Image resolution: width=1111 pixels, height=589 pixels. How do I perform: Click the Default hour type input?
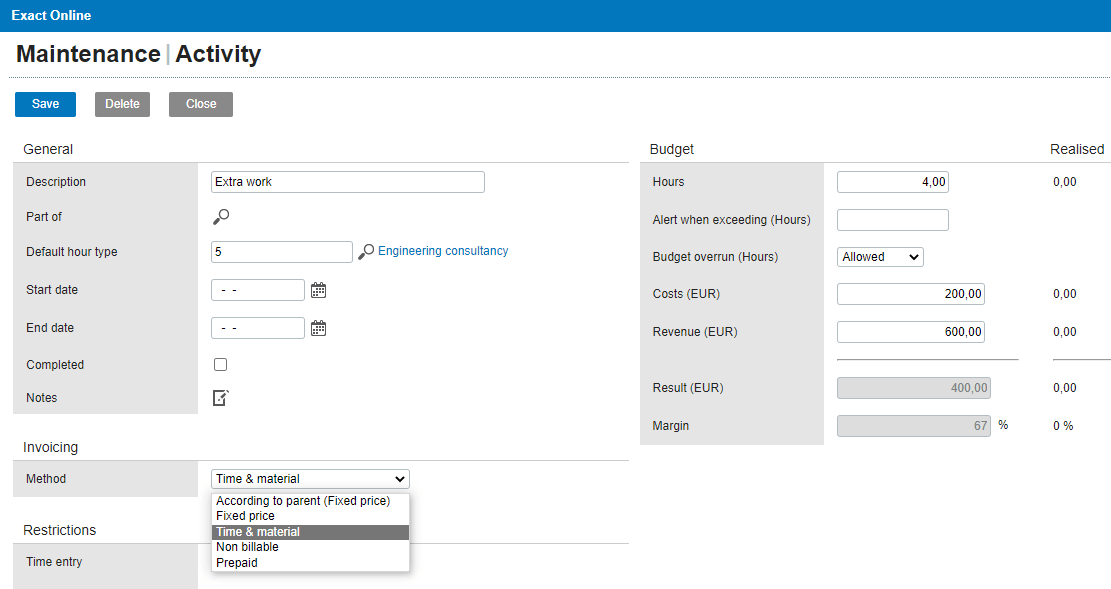point(282,252)
